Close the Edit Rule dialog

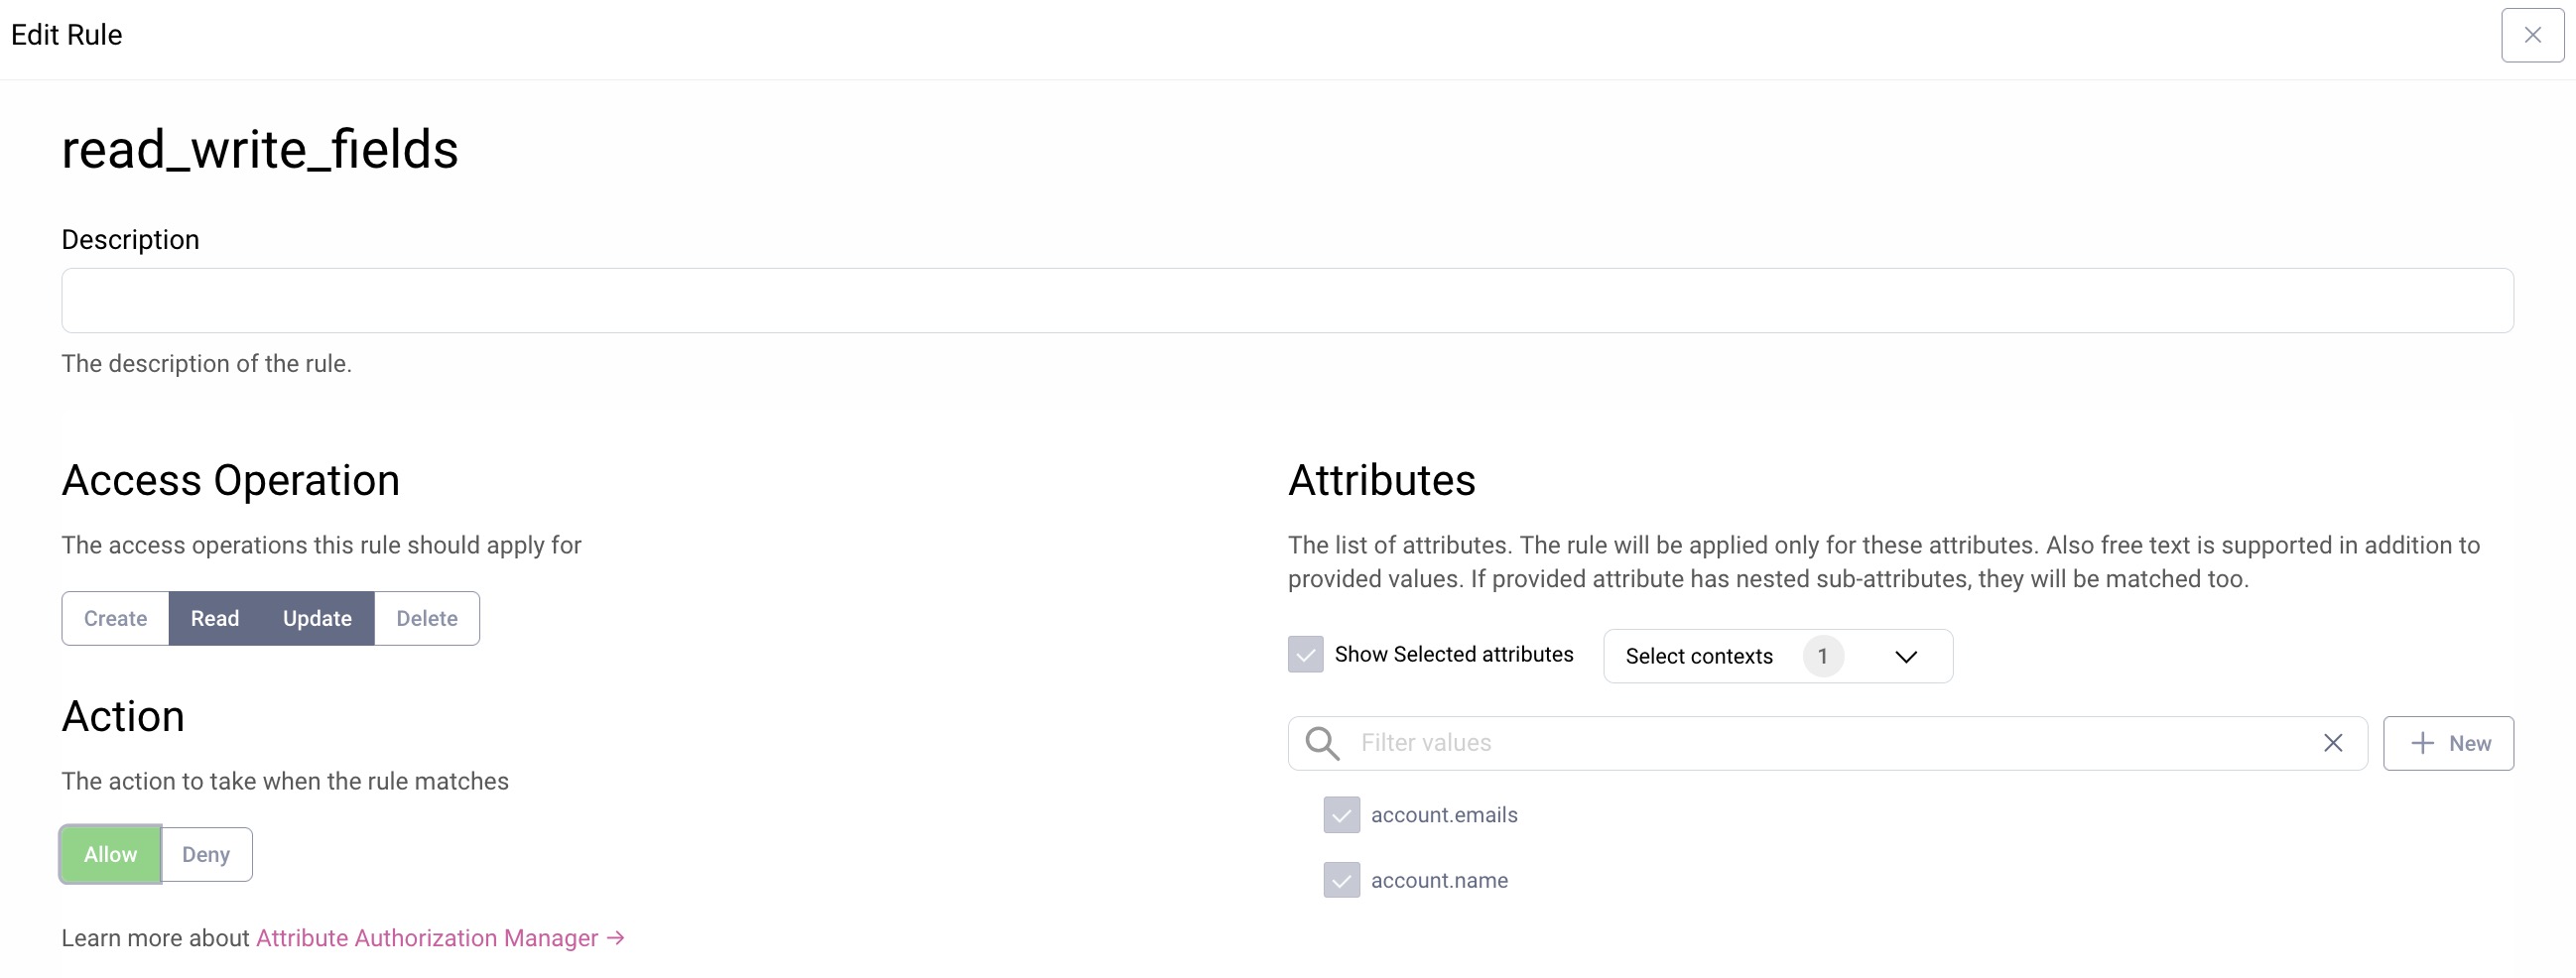click(2532, 35)
